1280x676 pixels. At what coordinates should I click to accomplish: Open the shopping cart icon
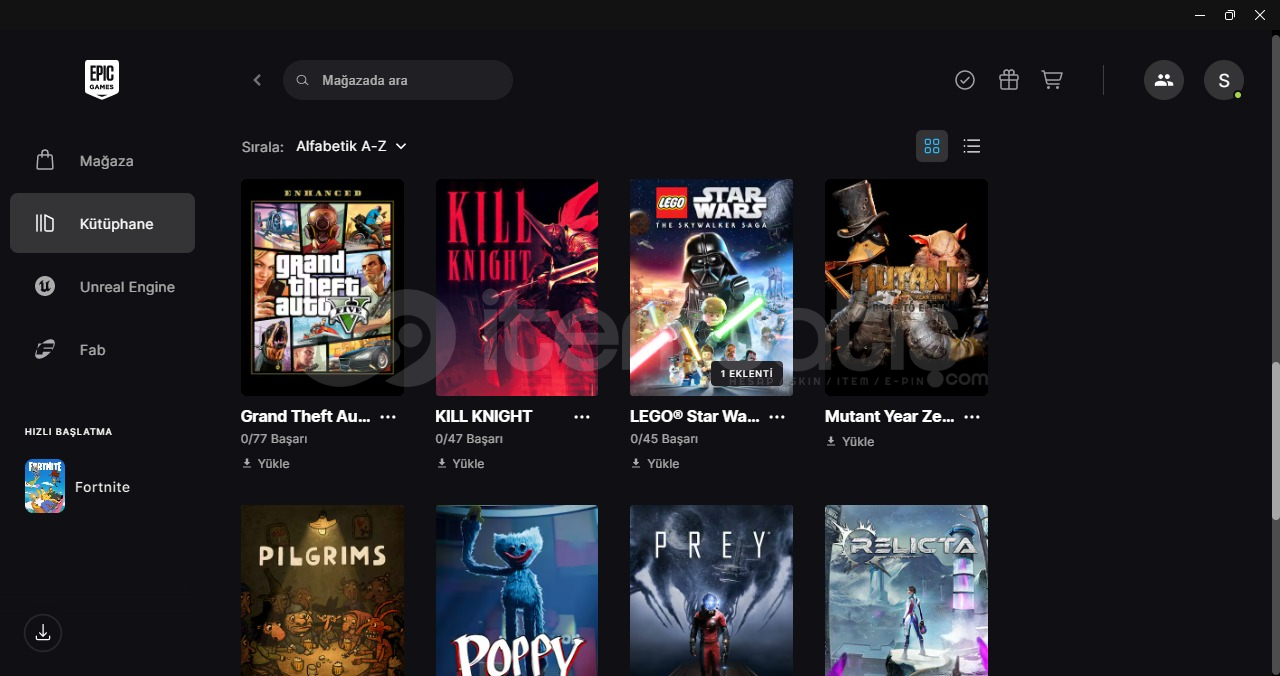point(1052,80)
